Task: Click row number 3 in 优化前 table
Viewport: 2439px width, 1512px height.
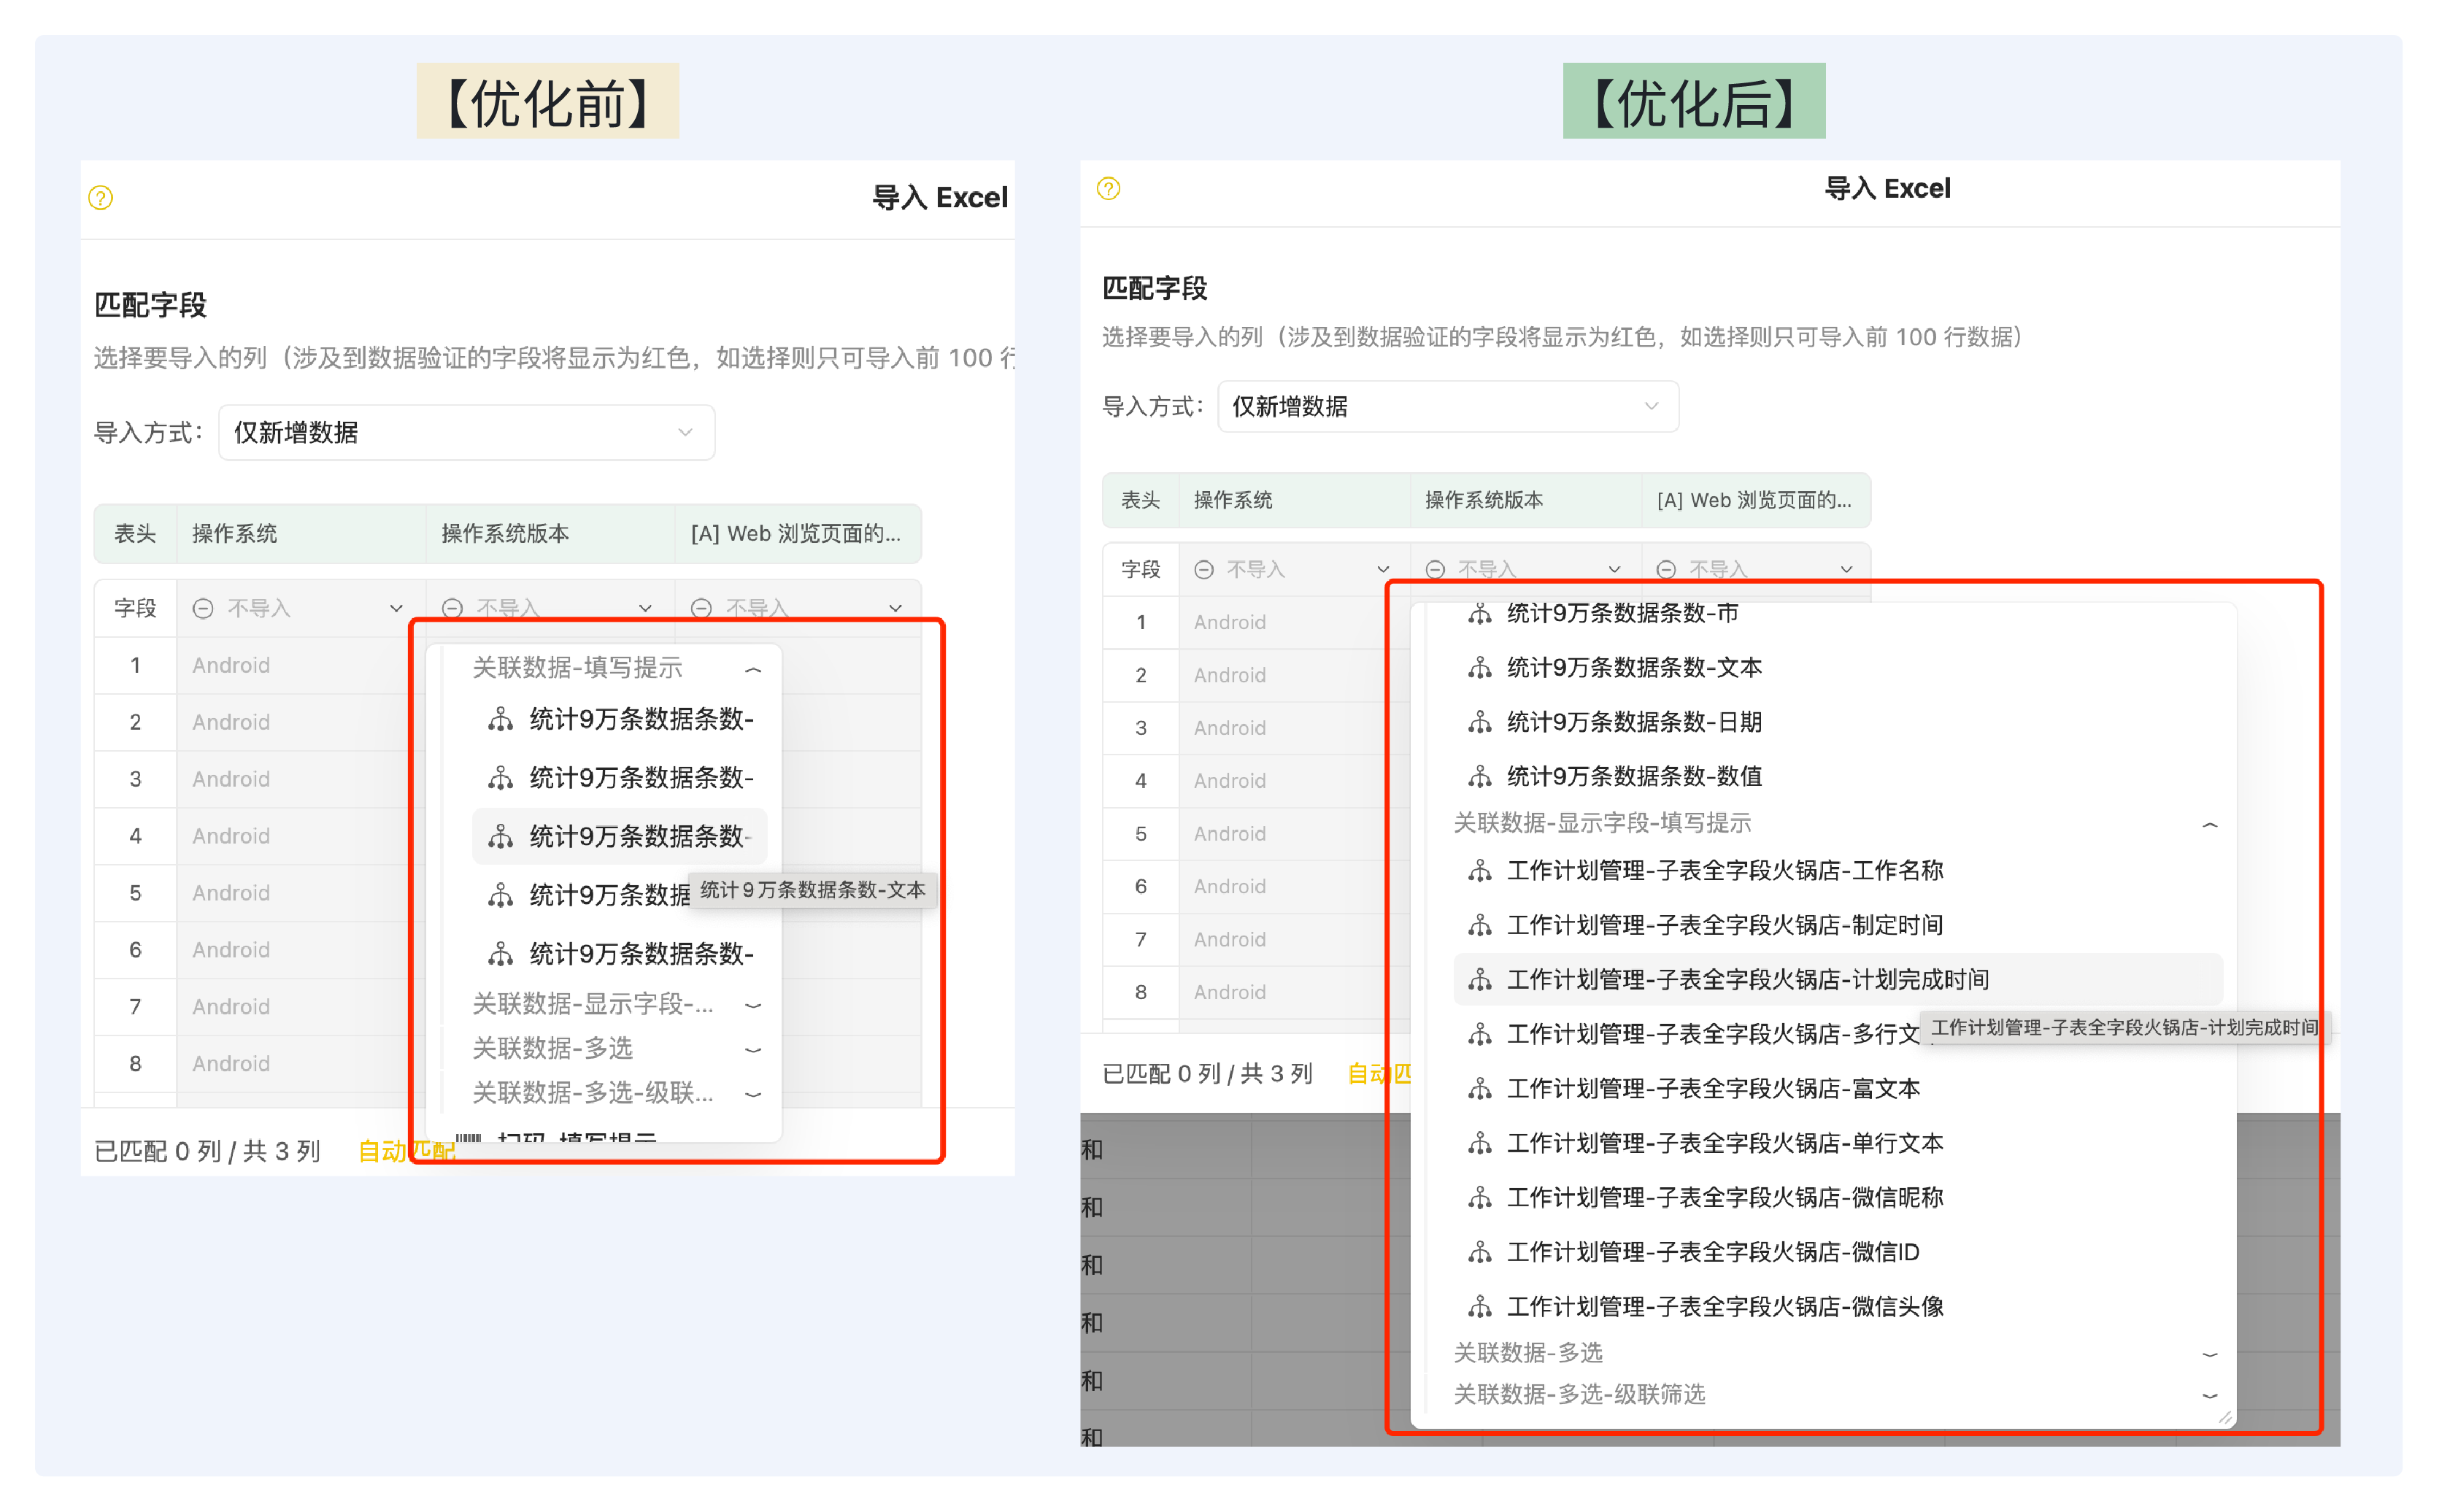Action: coord(135,779)
